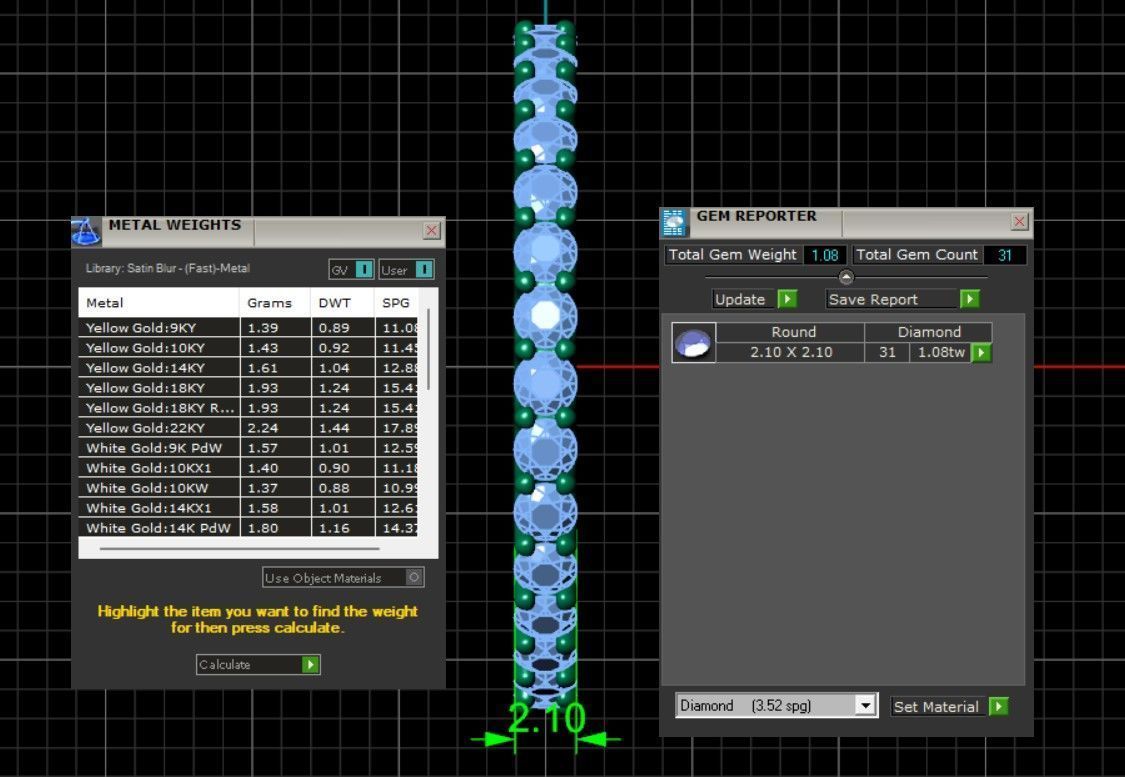Click the Library: Satin Blur label
This screenshot has height=777, width=1125.
(x=168, y=268)
